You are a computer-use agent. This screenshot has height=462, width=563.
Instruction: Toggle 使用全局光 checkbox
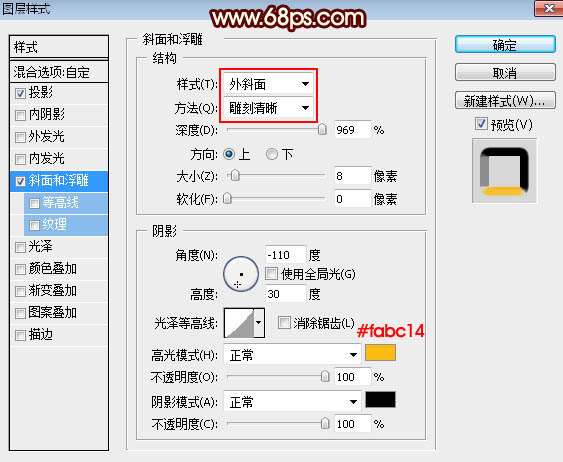point(271,274)
